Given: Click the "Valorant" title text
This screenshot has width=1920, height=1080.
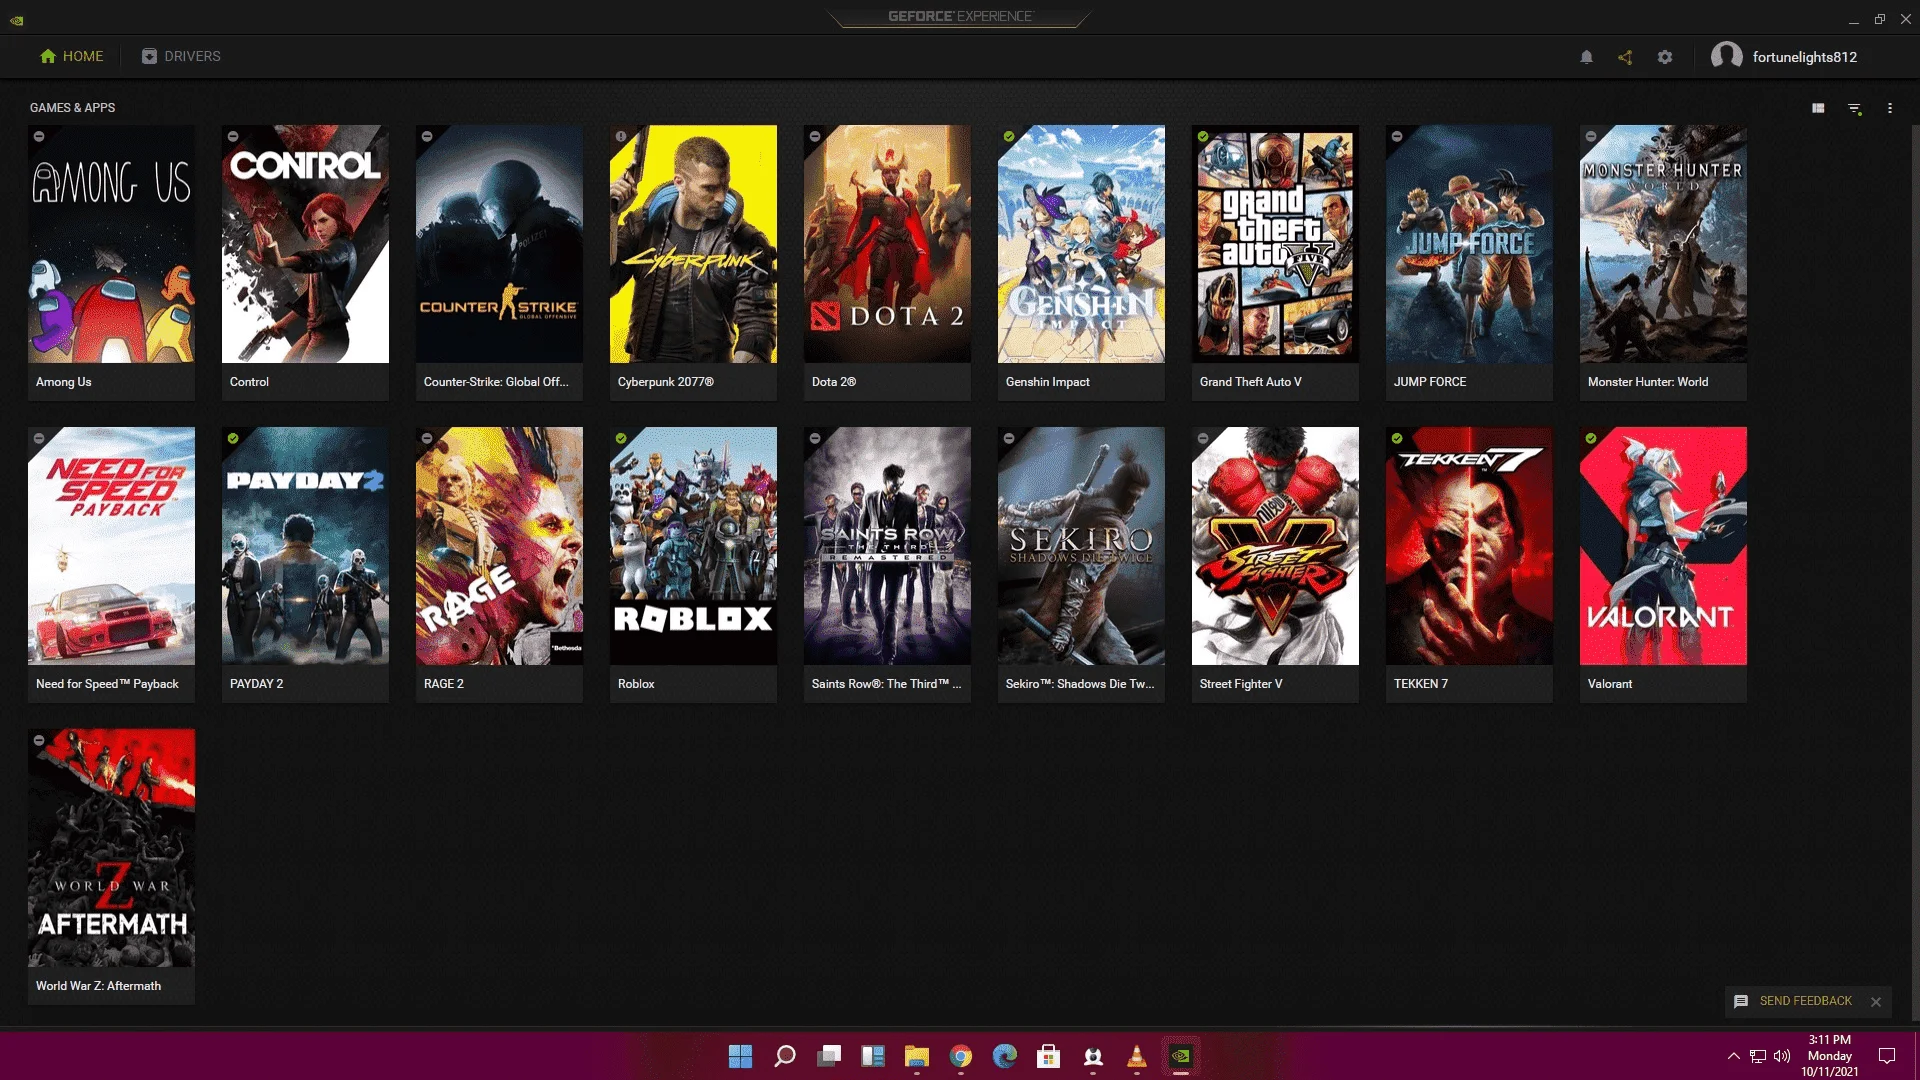Looking at the screenshot, I should tap(1610, 684).
